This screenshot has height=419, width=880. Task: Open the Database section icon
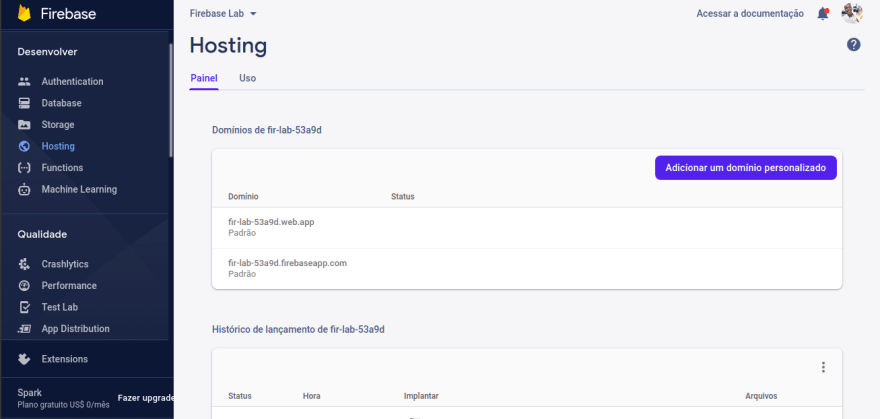[x=24, y=103]
